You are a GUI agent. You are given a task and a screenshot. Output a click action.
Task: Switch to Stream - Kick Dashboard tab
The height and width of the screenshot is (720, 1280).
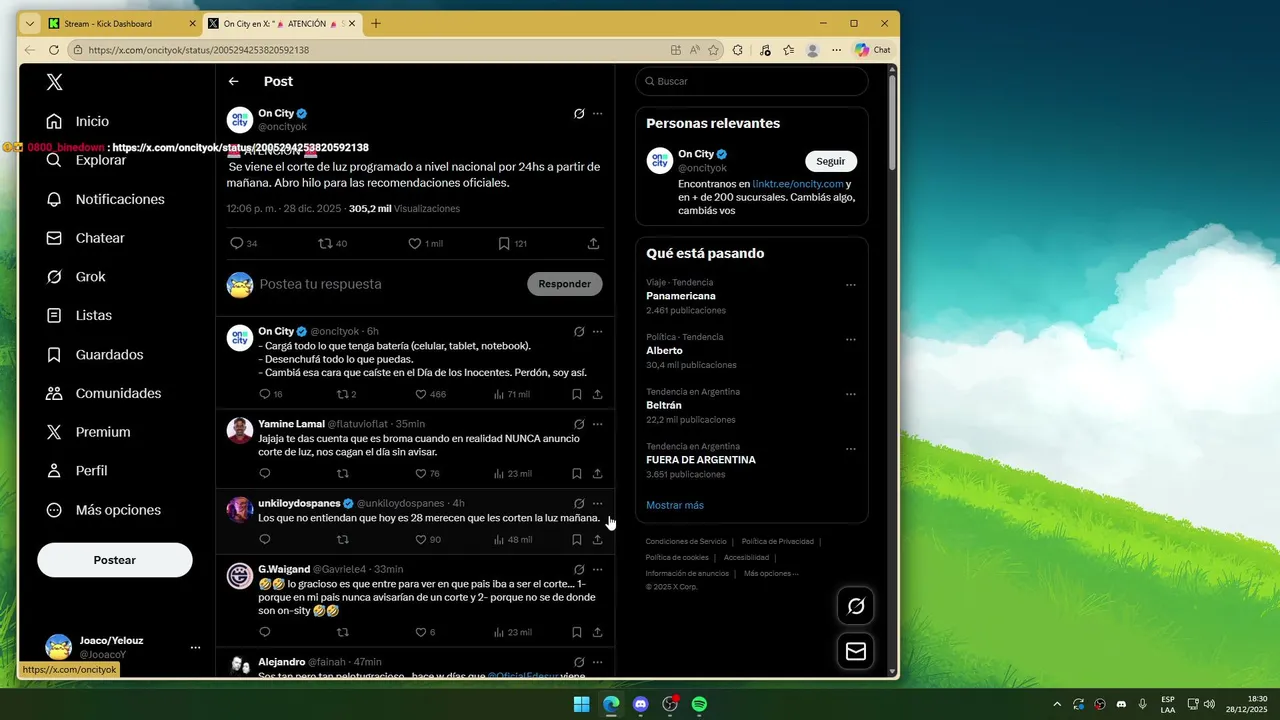(x=121, y=23)
